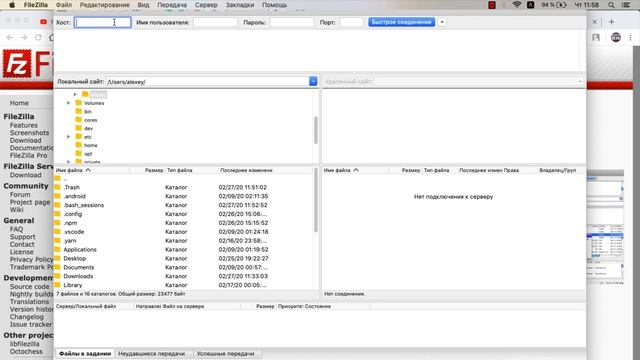Switch to Неудавшиеся передачи tab

[151, 353]
